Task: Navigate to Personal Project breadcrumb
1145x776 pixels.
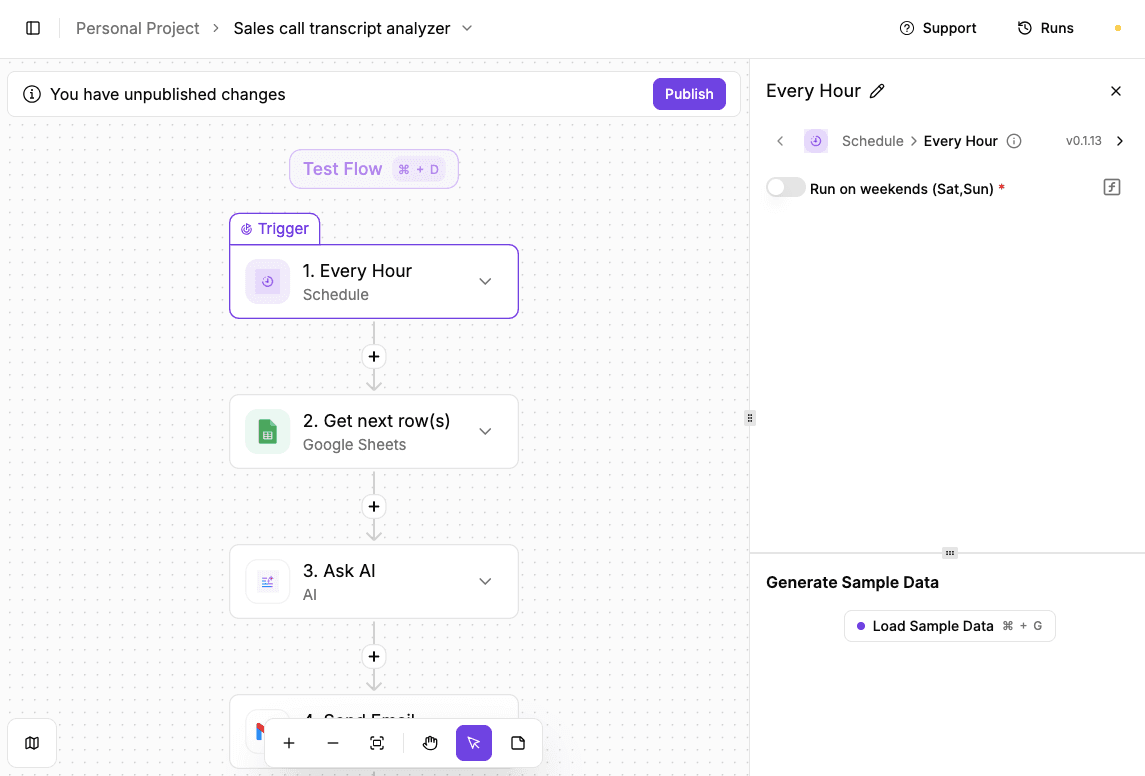Action: [x=137, y=27]
